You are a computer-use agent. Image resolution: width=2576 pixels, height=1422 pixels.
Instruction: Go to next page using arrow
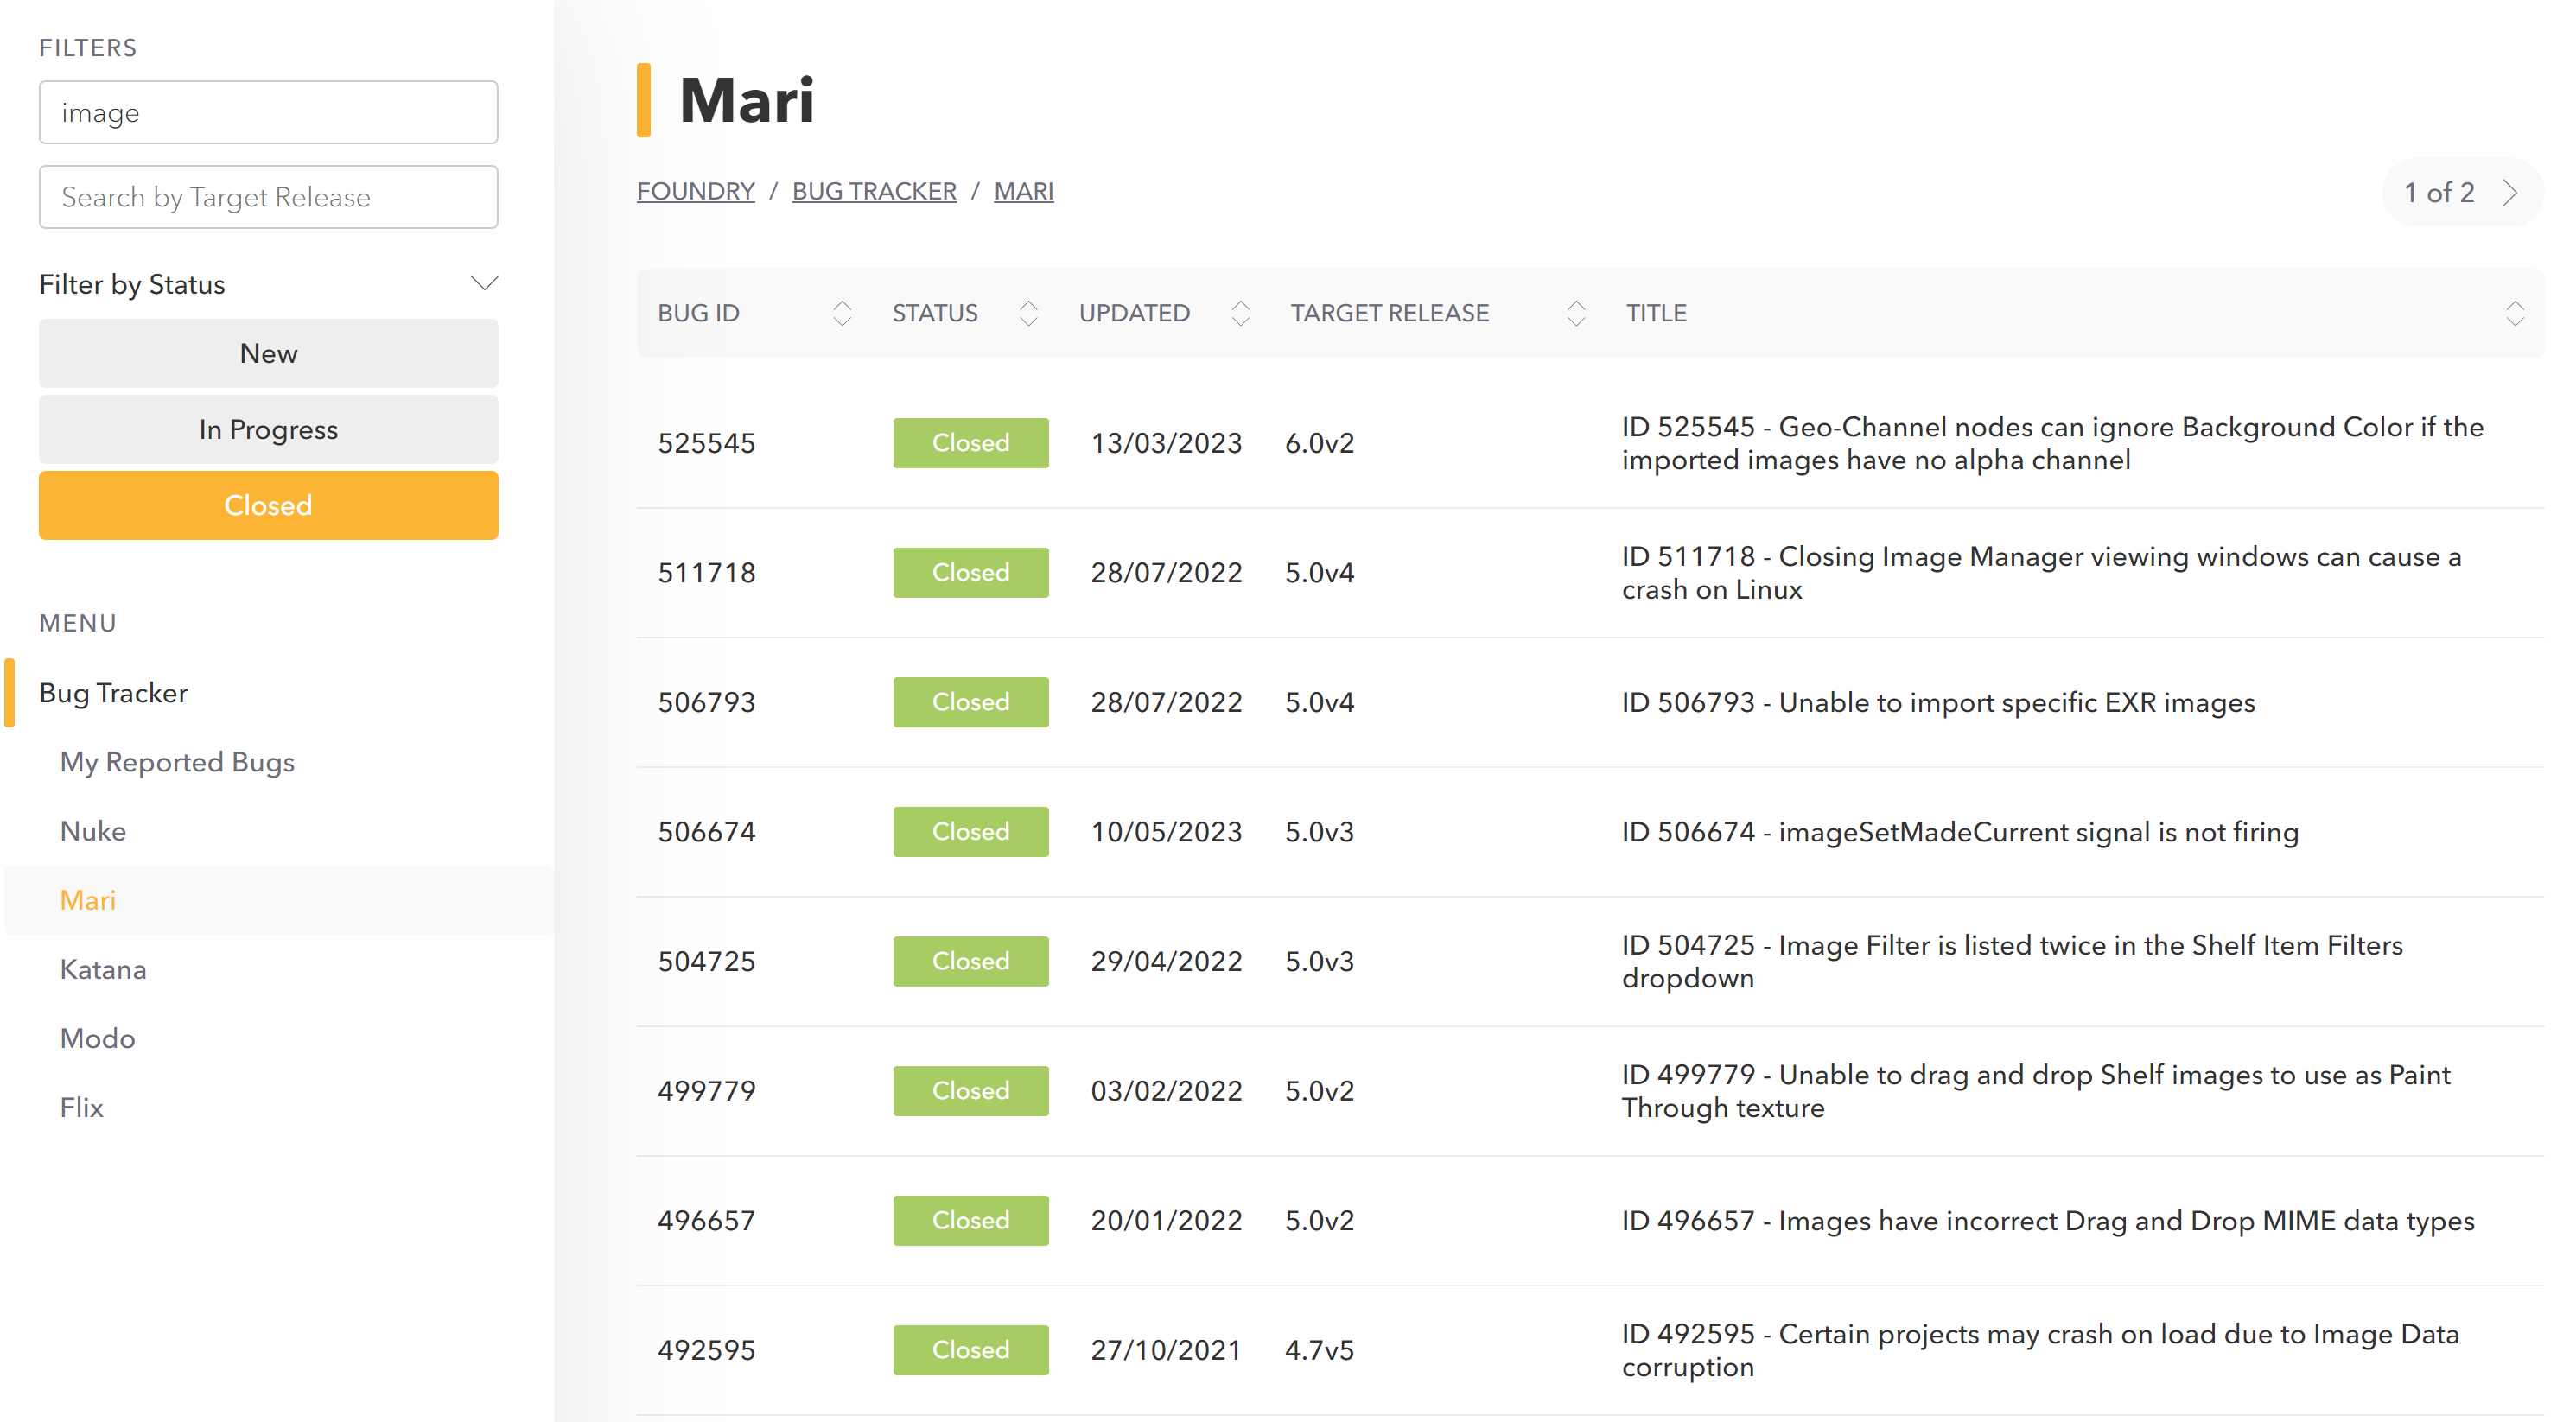point(2510,192)
